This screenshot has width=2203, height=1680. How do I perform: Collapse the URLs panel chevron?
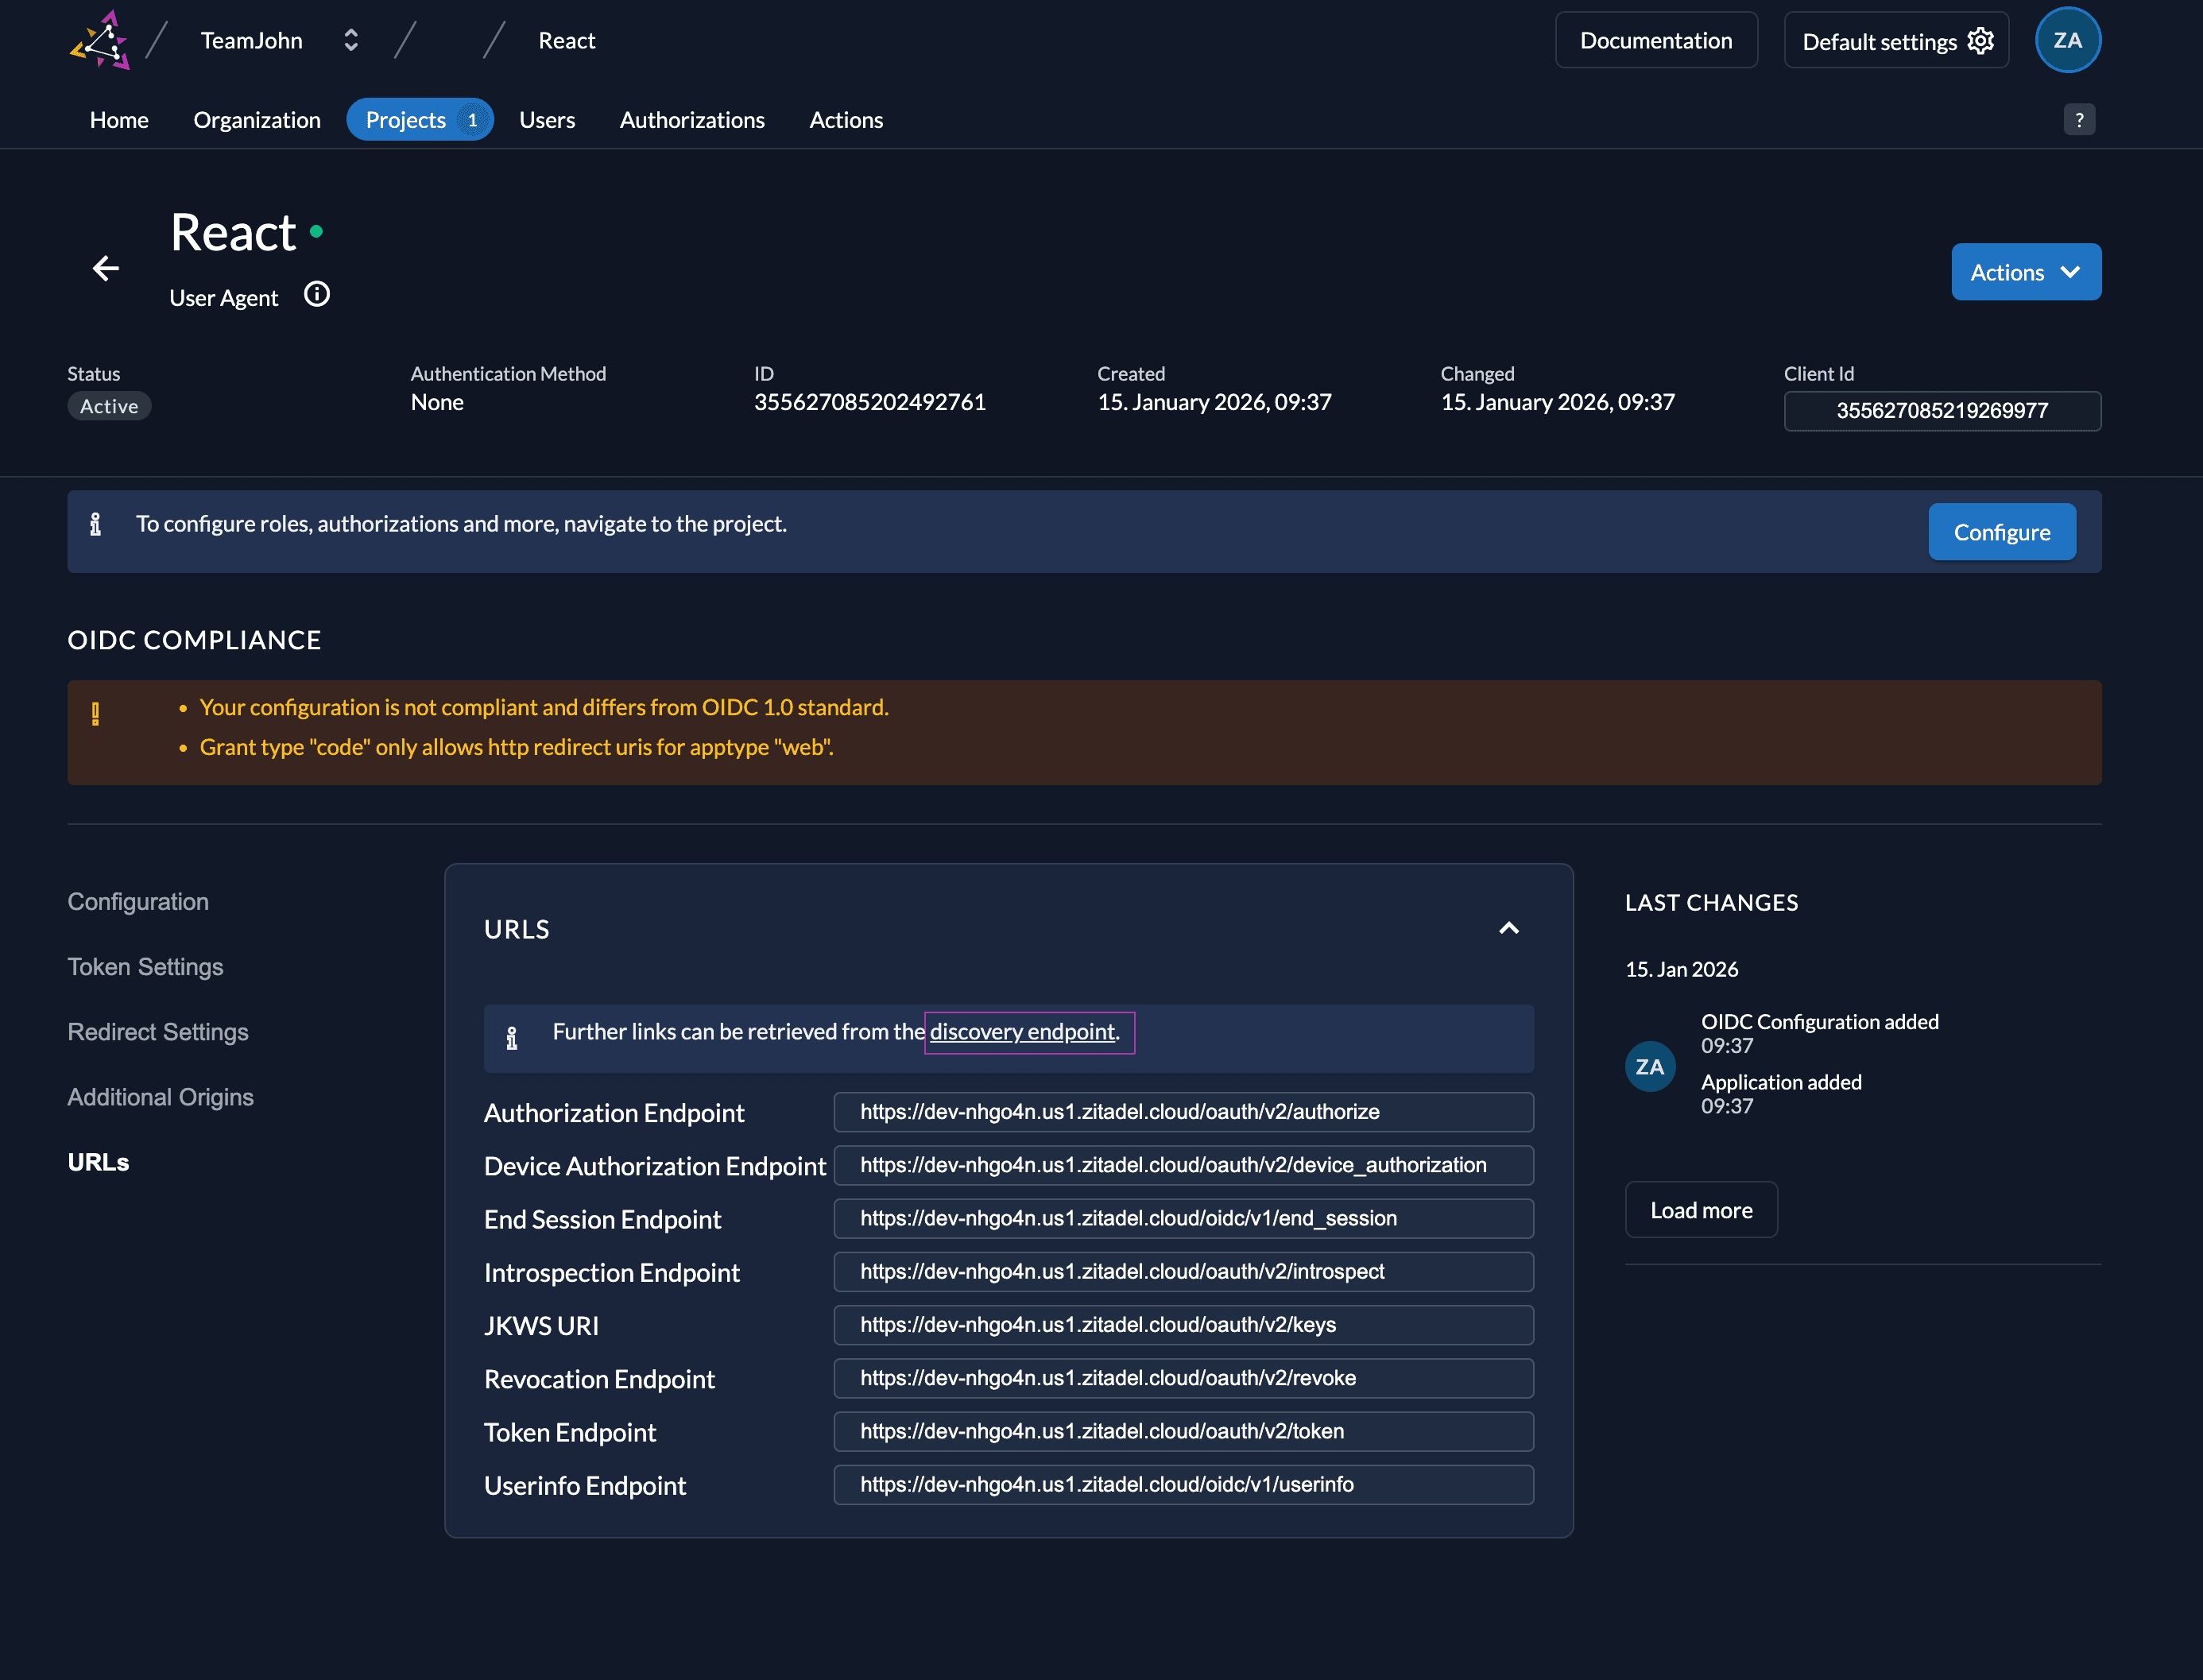coord(1508,929)
